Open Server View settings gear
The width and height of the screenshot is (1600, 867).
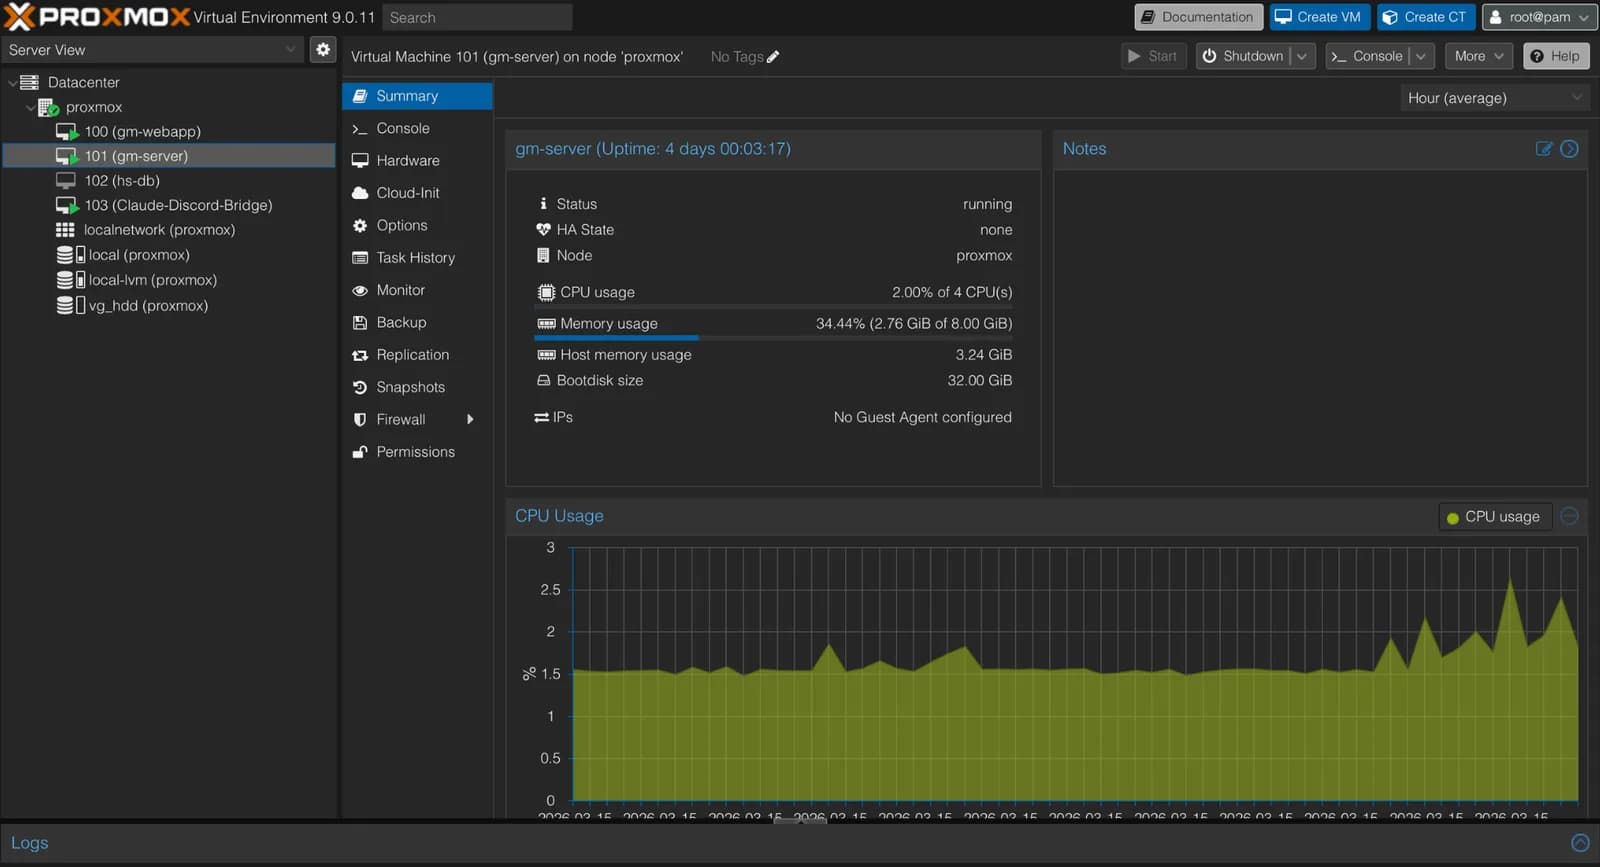pos(323,49)
